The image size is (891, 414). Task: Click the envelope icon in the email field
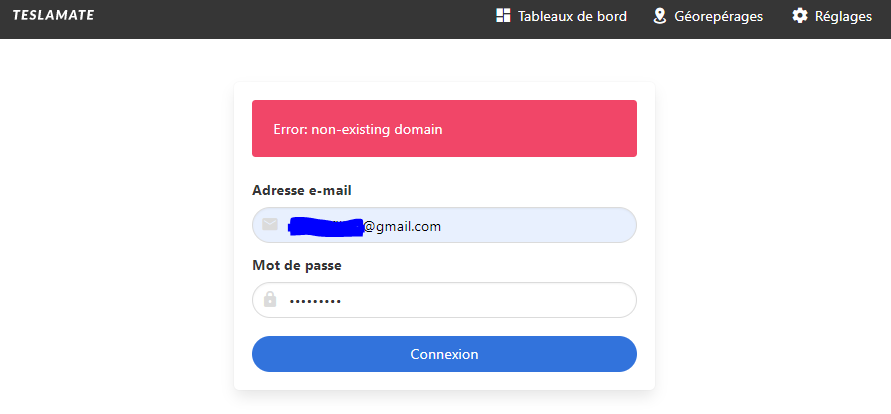270,225
